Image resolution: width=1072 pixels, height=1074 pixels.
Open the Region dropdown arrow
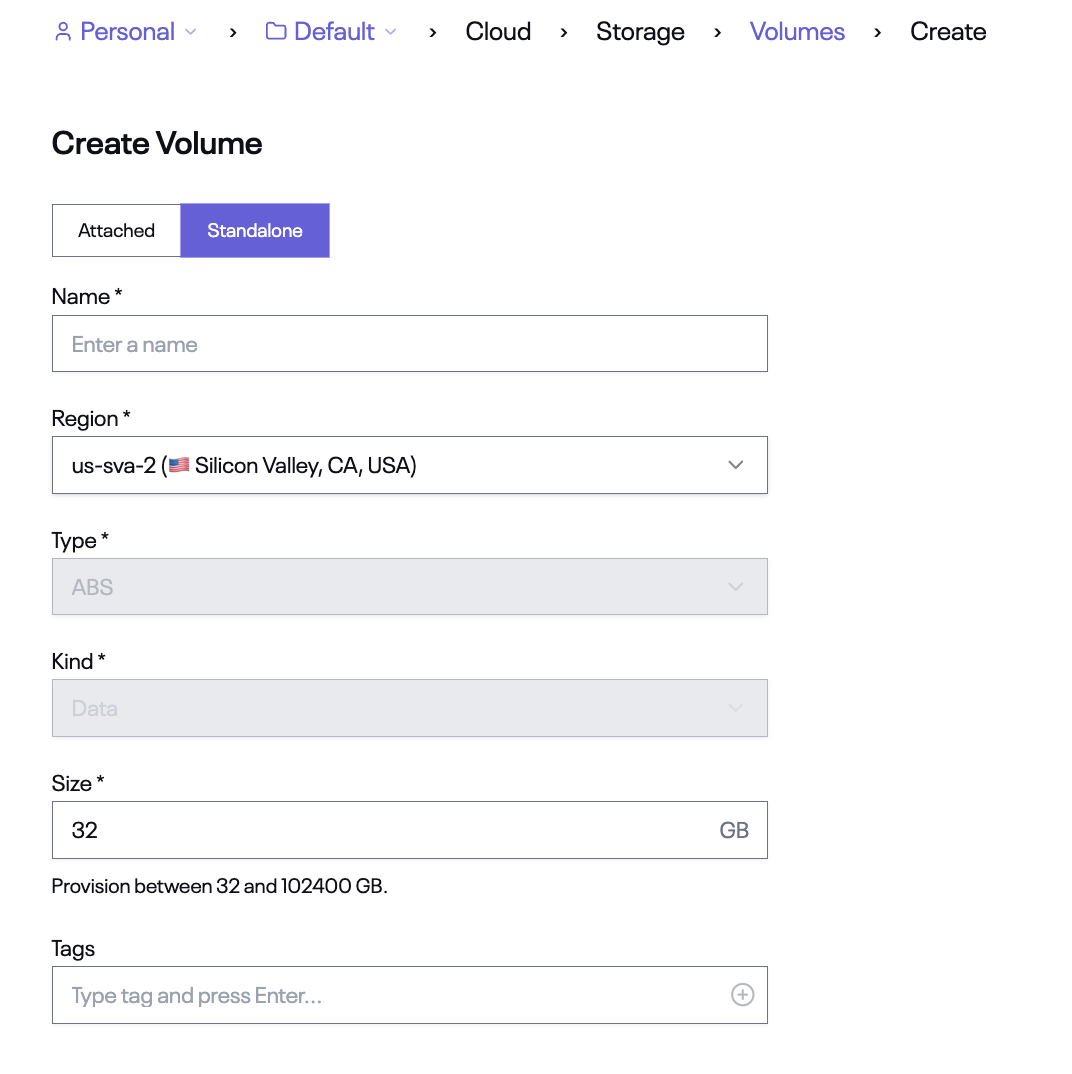coord(736,465)
